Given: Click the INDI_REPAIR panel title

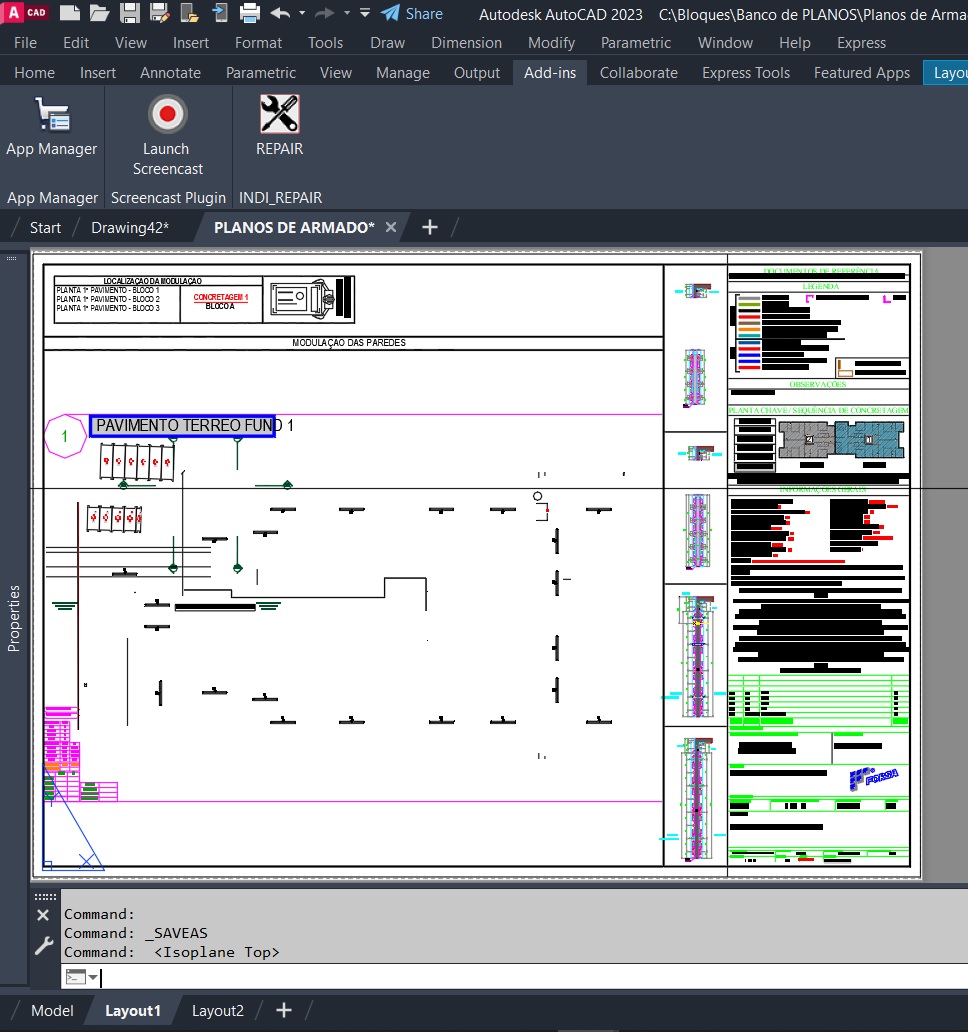Looking at the screenshot, I should (280, 197).
